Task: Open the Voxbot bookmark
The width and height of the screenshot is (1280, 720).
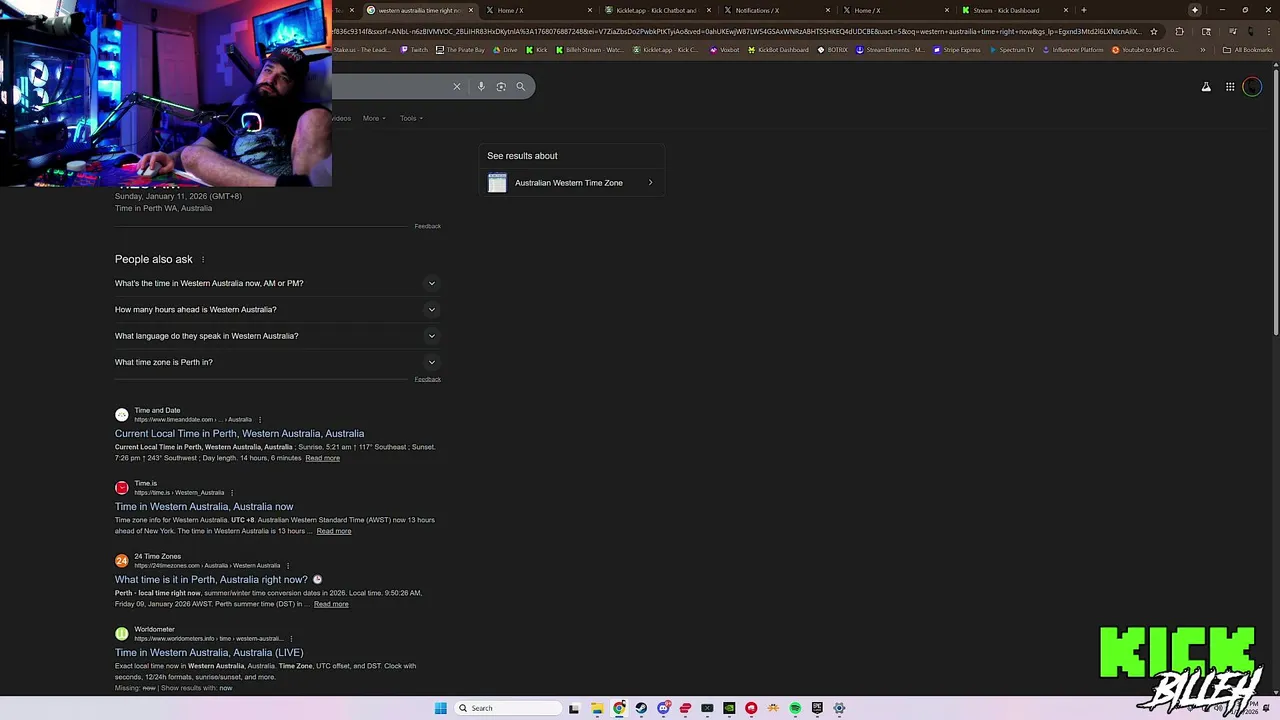Action: [x=724, y=50]
